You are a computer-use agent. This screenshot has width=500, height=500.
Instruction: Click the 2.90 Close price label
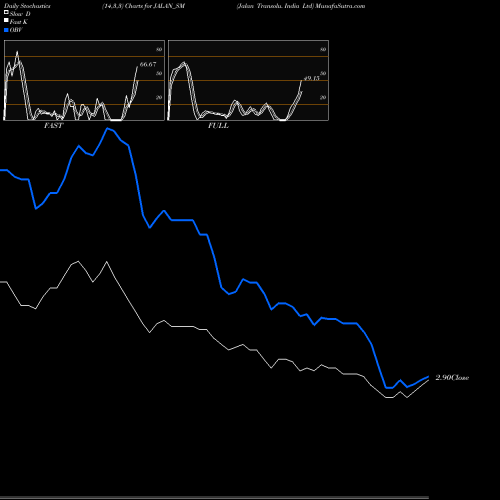[452, 378]
